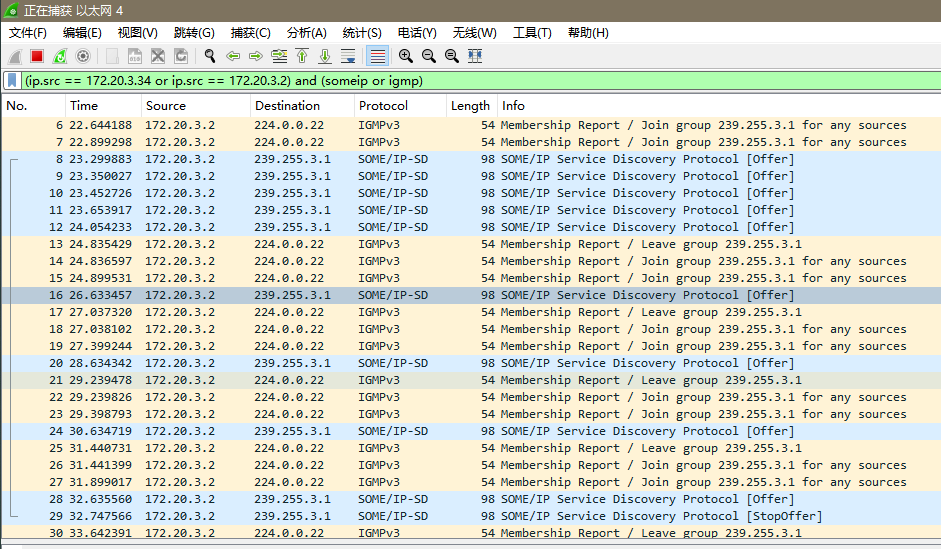This screenshot has width=941, height=549.
Task: Zoom out the packet text
Action: pos(428,56)
